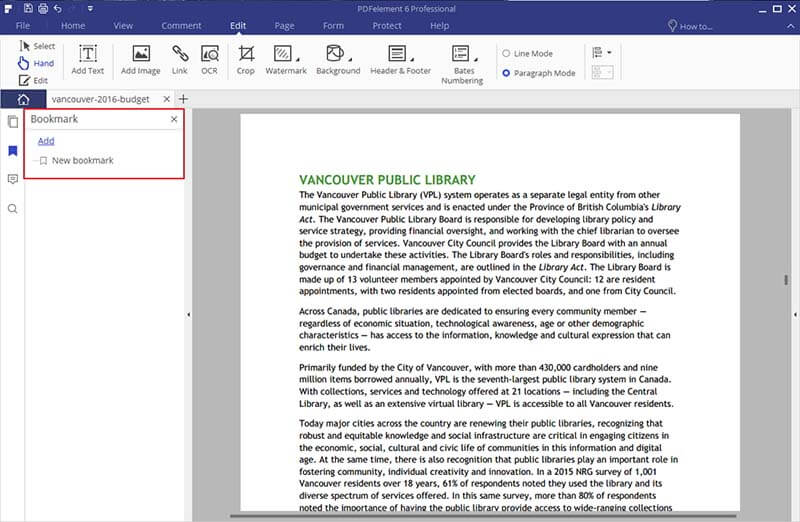The width and height of the screenshot is (800, 522).
Task: Open the align objects dropdown
Action: click(602, 53)
